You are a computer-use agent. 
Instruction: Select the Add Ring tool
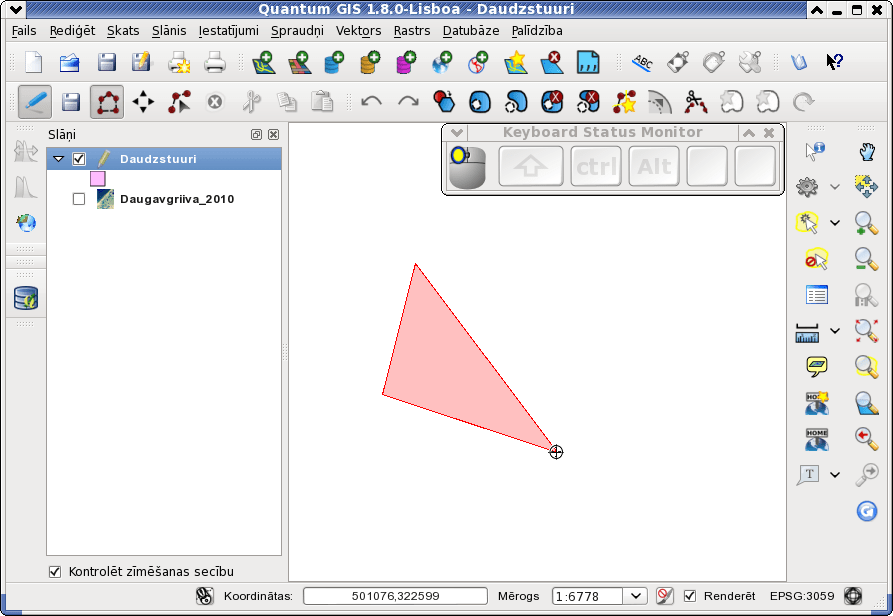point(480,102)
